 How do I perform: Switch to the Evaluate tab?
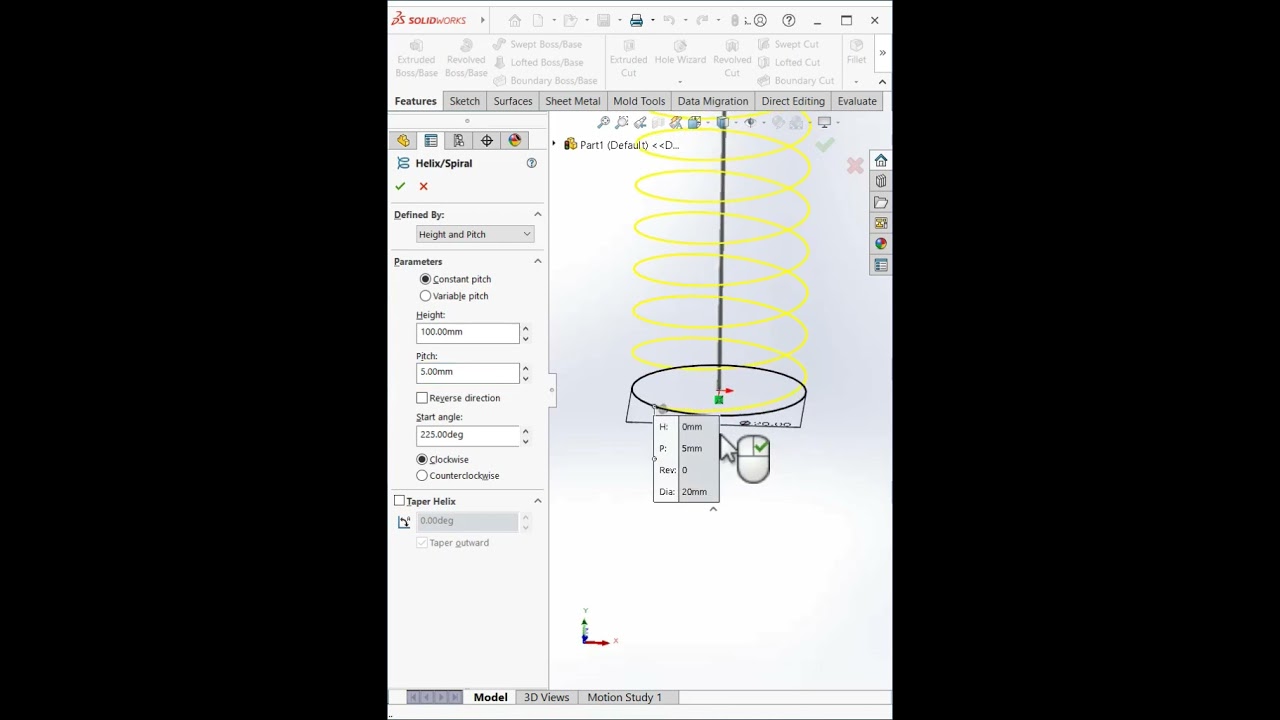tap(857, 101)
